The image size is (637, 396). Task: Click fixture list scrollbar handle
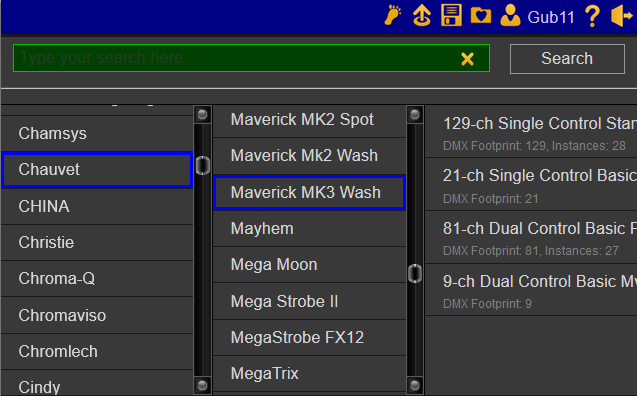coord(415,273)
